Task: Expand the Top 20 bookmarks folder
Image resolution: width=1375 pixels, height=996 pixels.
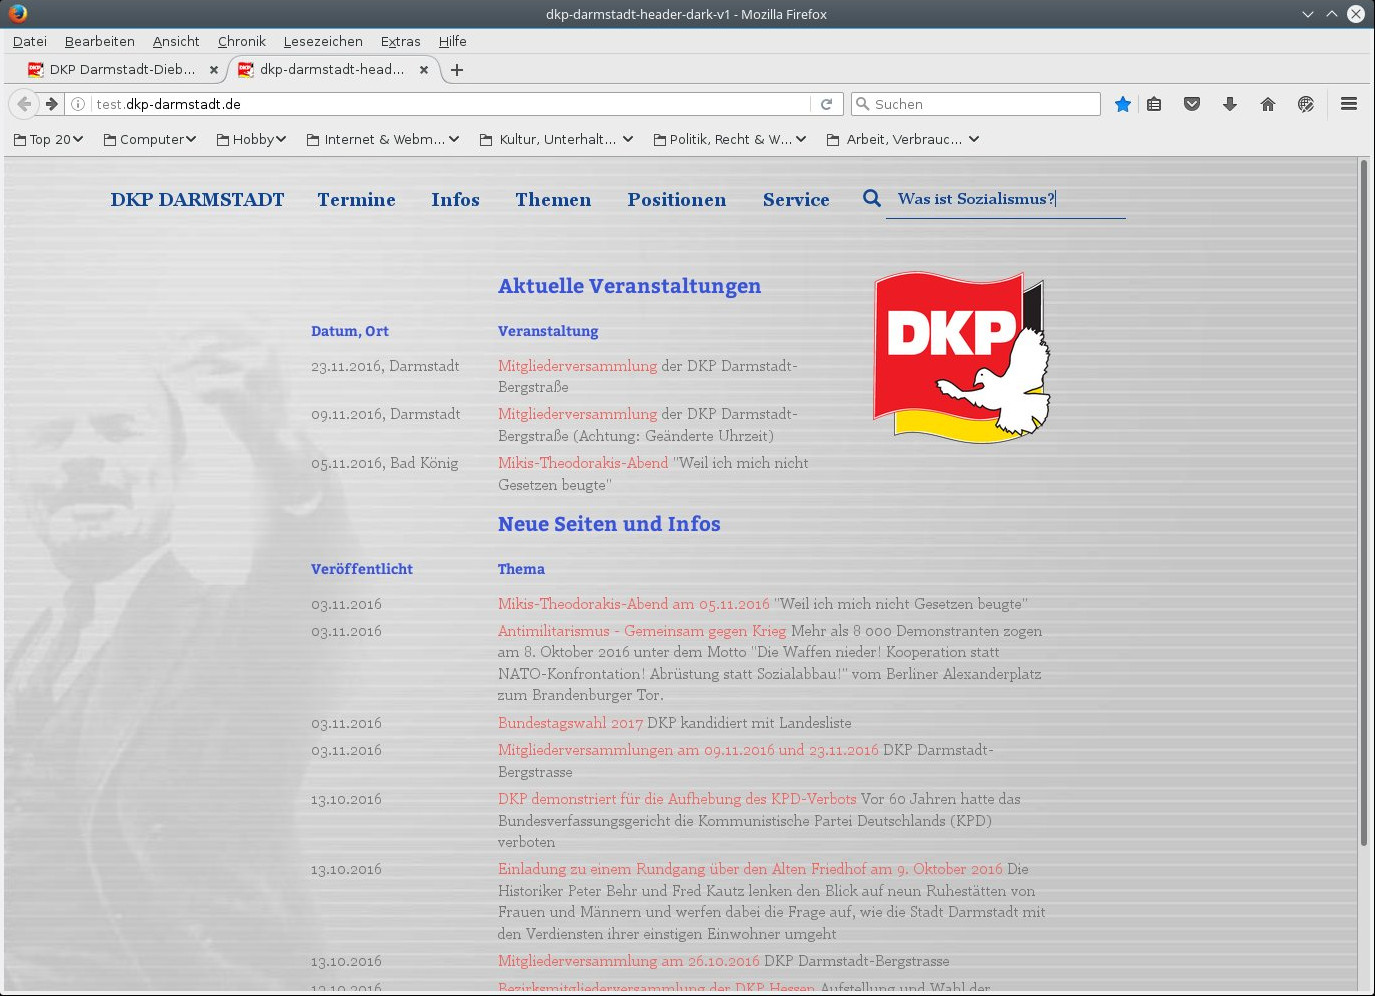Action: [x=48, y=140]
